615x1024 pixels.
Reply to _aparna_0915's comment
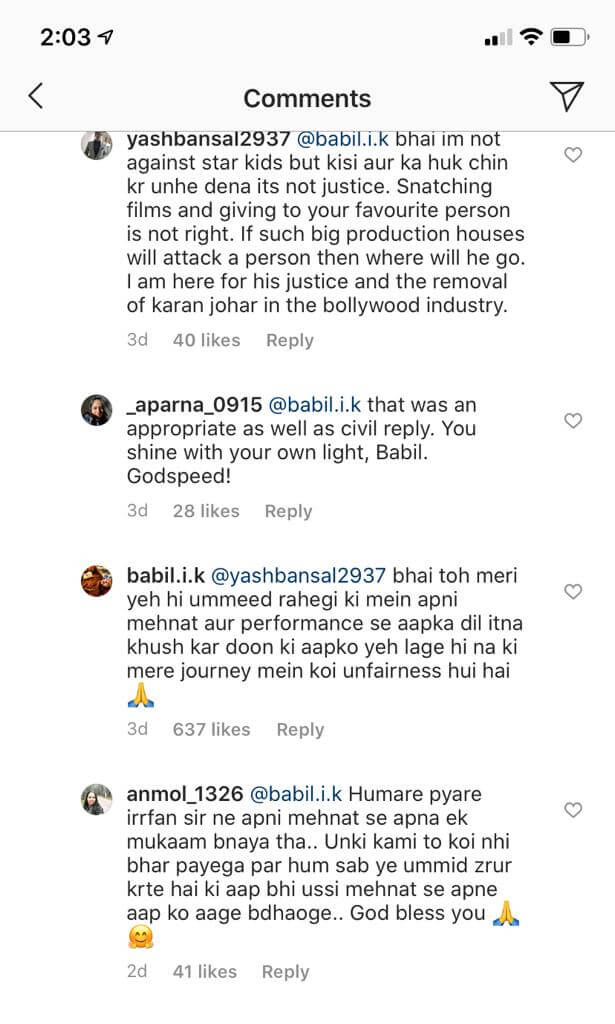(288, 511)
